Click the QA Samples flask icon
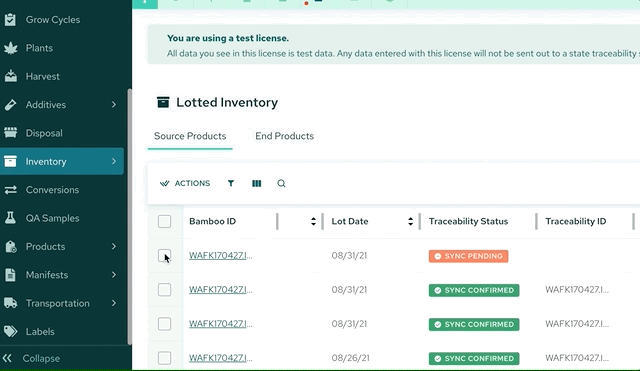 11,218
